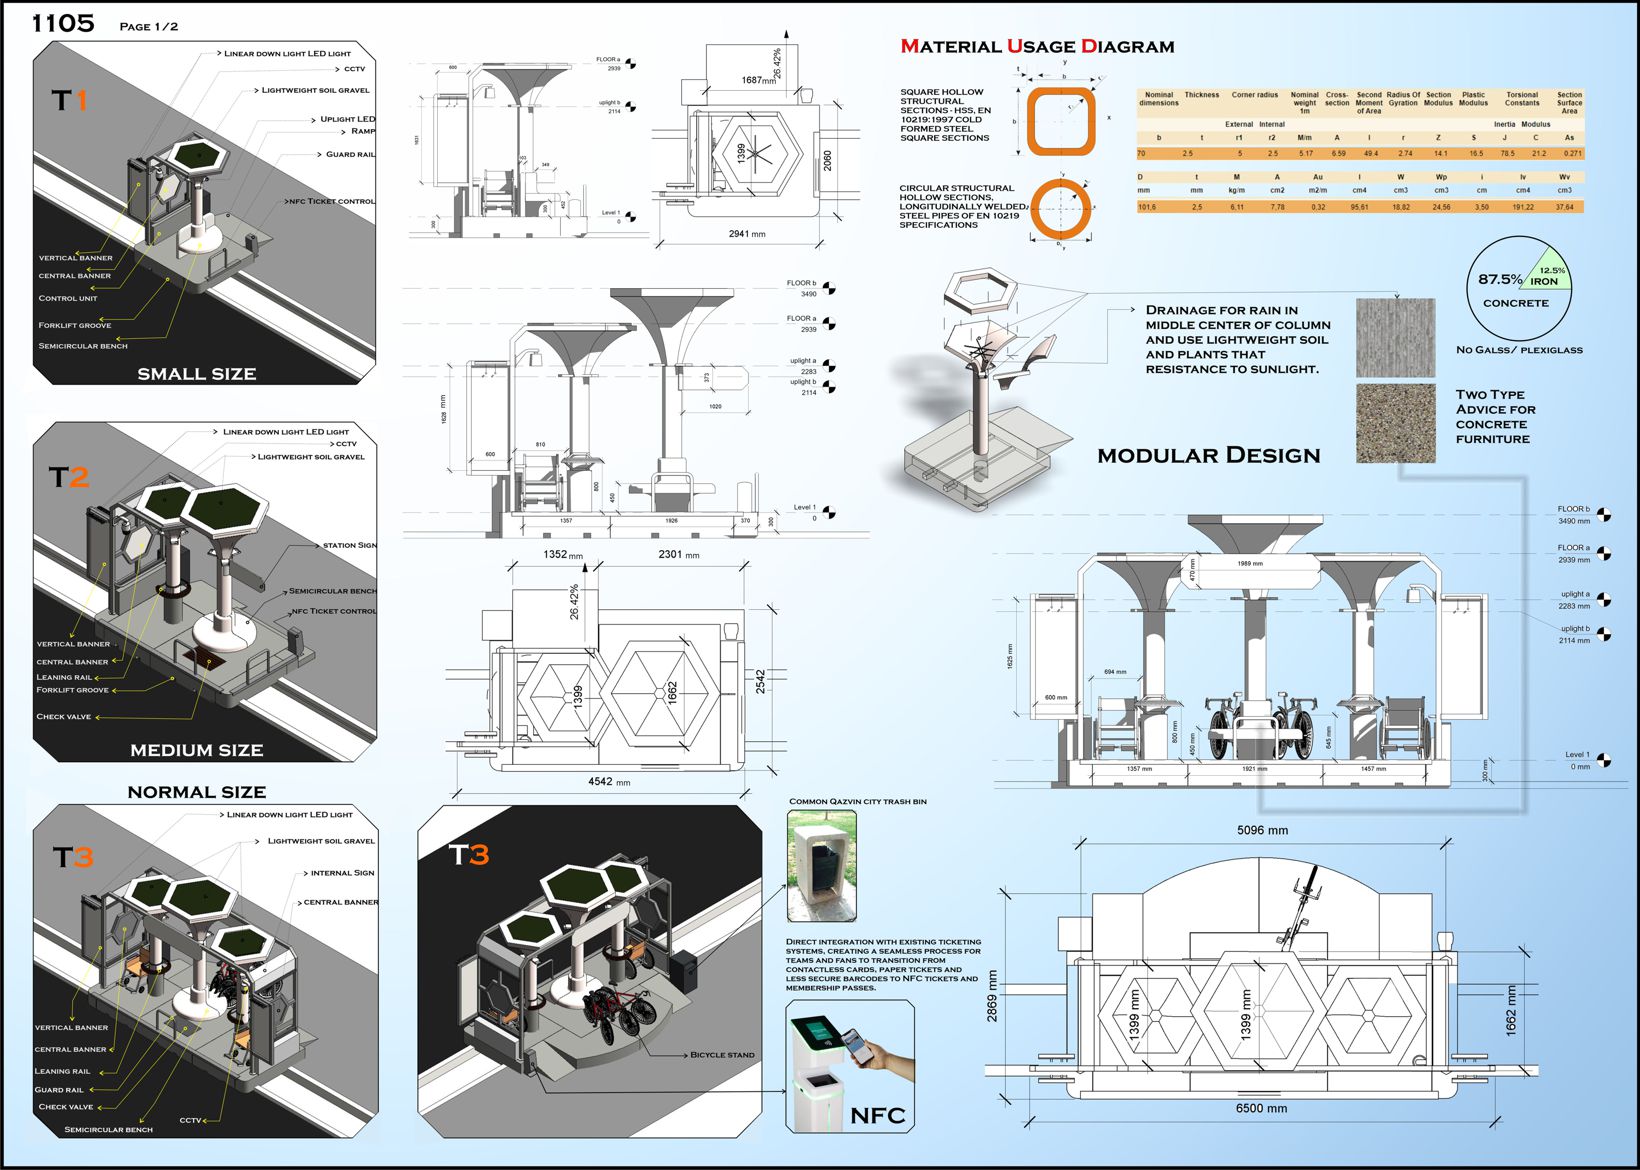The width and height of the screenshot is (1640, 1170).
Task: Click the 12.5% iron pie chart slice
Action: [x=1549, y=273]
